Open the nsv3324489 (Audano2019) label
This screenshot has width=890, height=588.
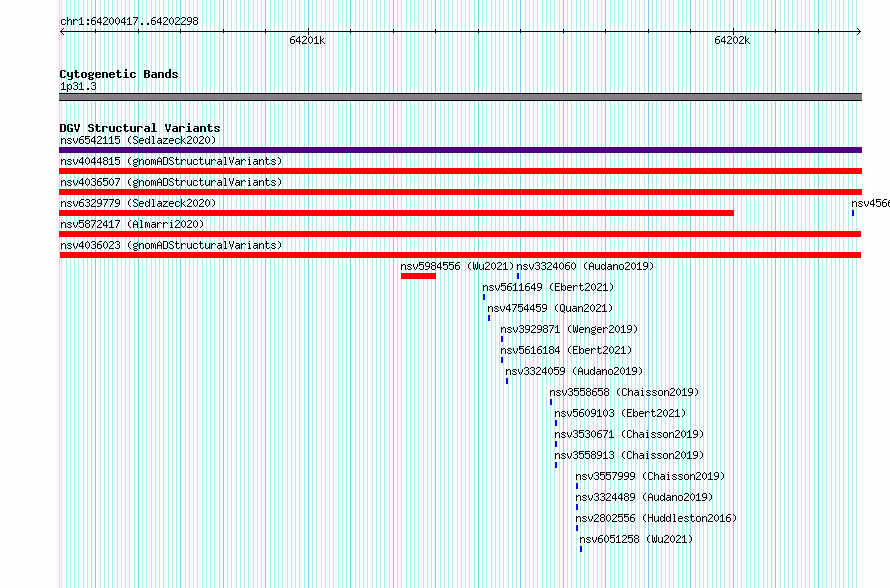pyautogui.click(x=644, y=497)
